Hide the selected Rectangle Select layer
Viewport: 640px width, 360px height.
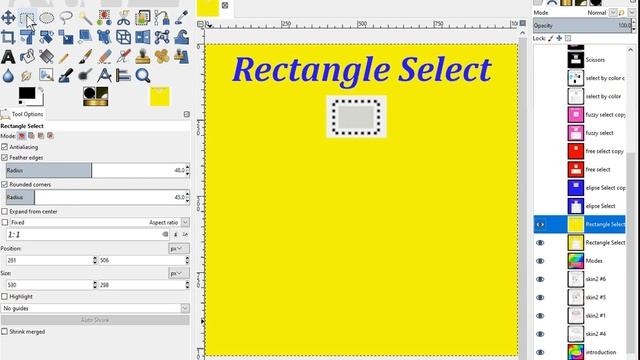coord(540,224)
